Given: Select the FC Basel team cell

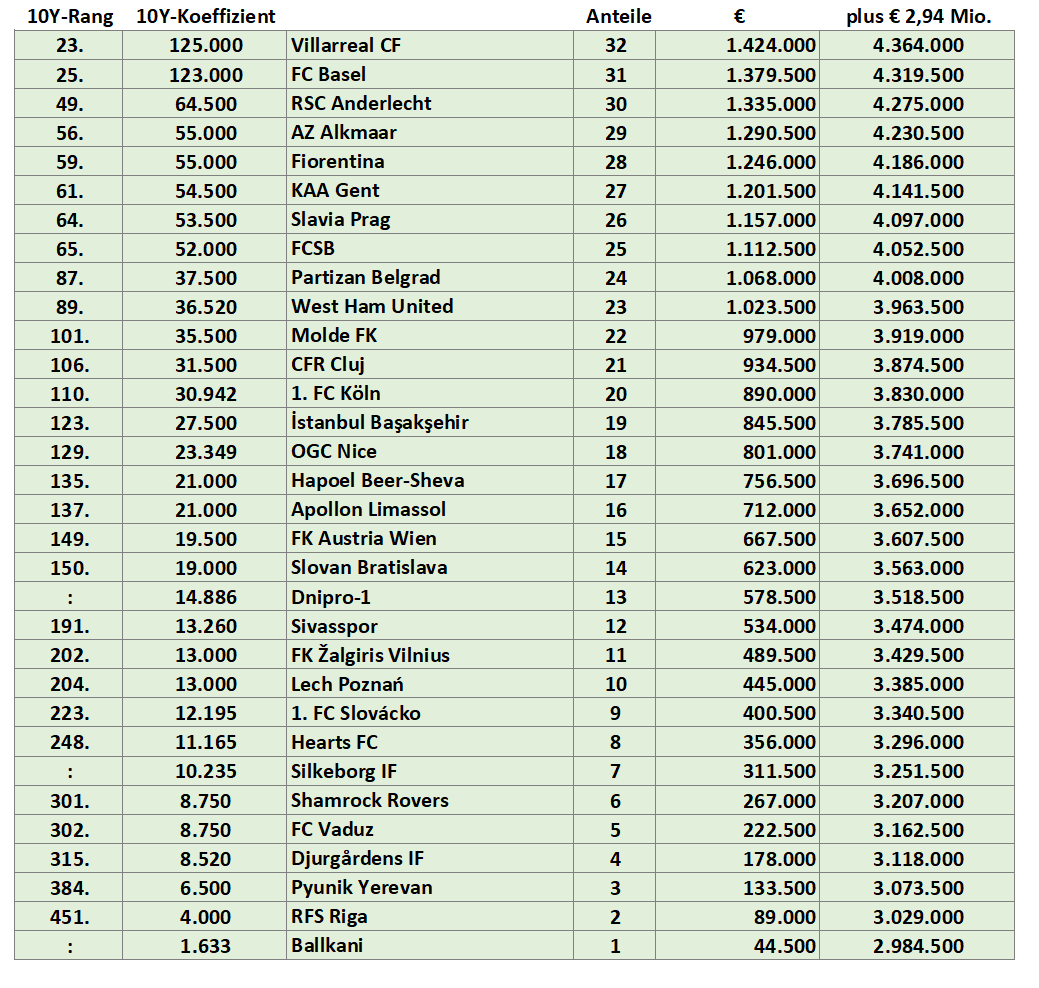Looking at the screenshot, I should (x=430, y=74).
